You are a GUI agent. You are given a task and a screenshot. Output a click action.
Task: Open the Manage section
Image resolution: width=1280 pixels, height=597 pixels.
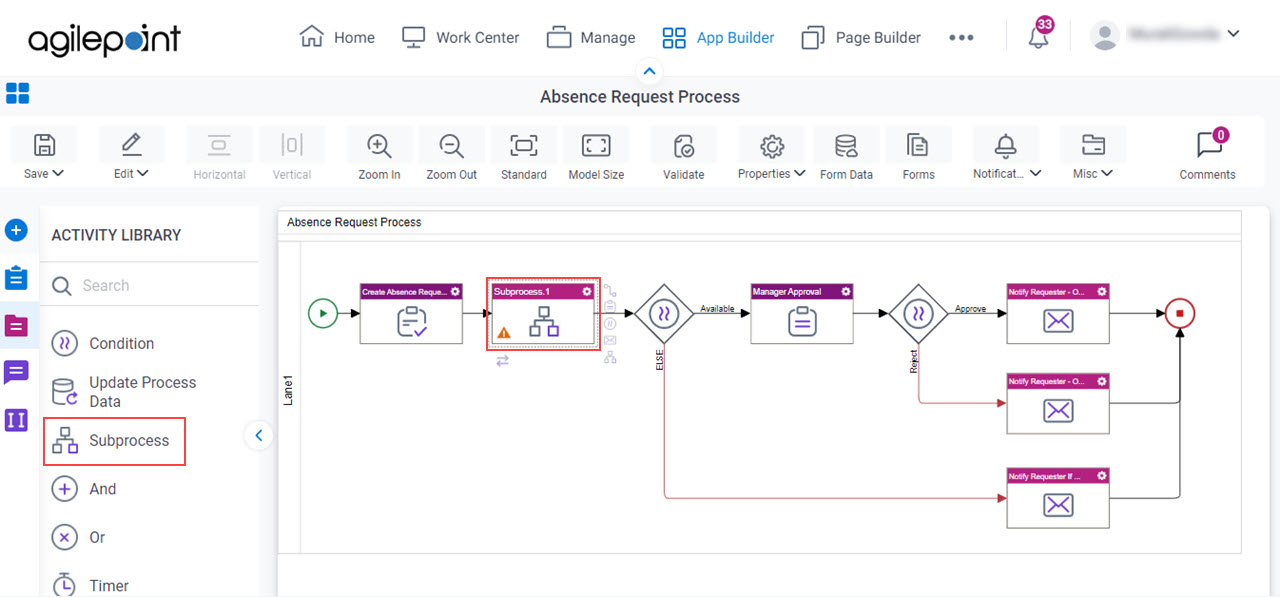(x=591, y=37)
